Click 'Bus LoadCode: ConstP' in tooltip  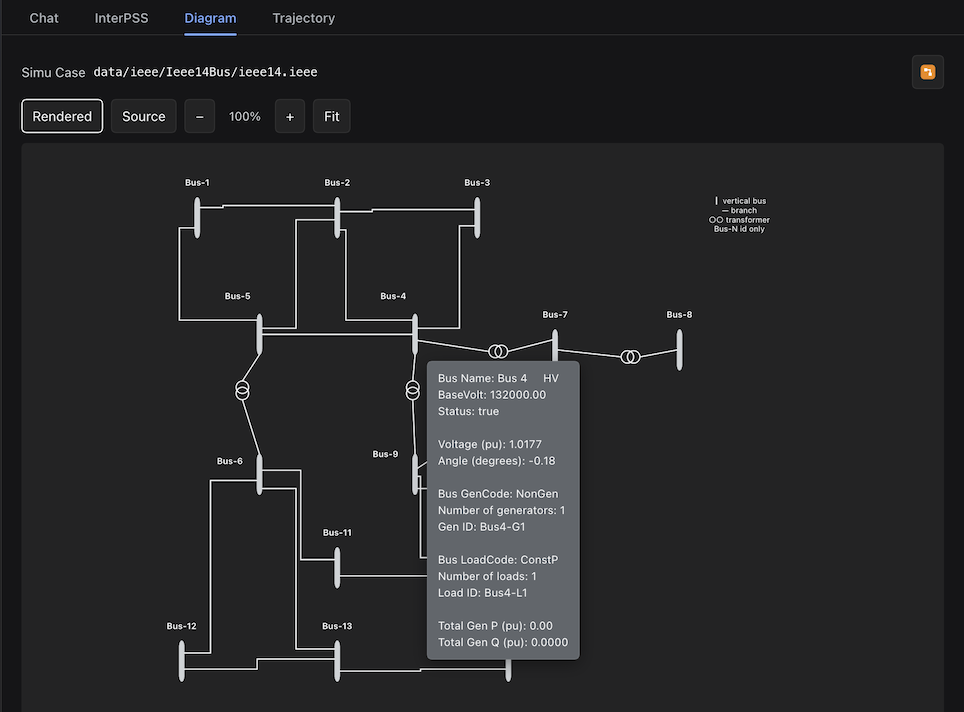498,560
